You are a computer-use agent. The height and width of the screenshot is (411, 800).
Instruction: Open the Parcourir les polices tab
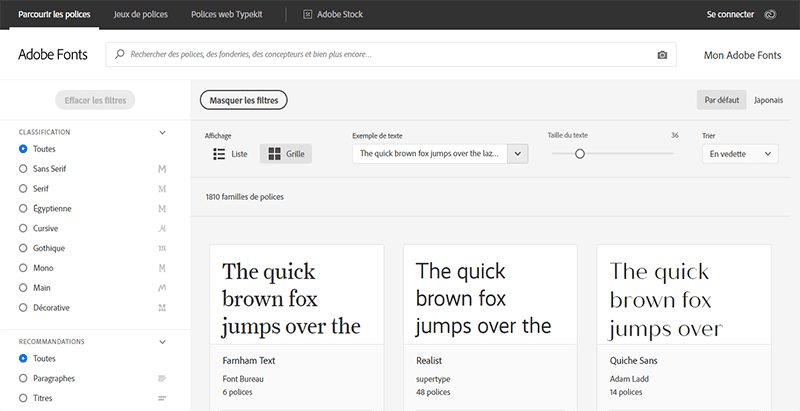54,14
